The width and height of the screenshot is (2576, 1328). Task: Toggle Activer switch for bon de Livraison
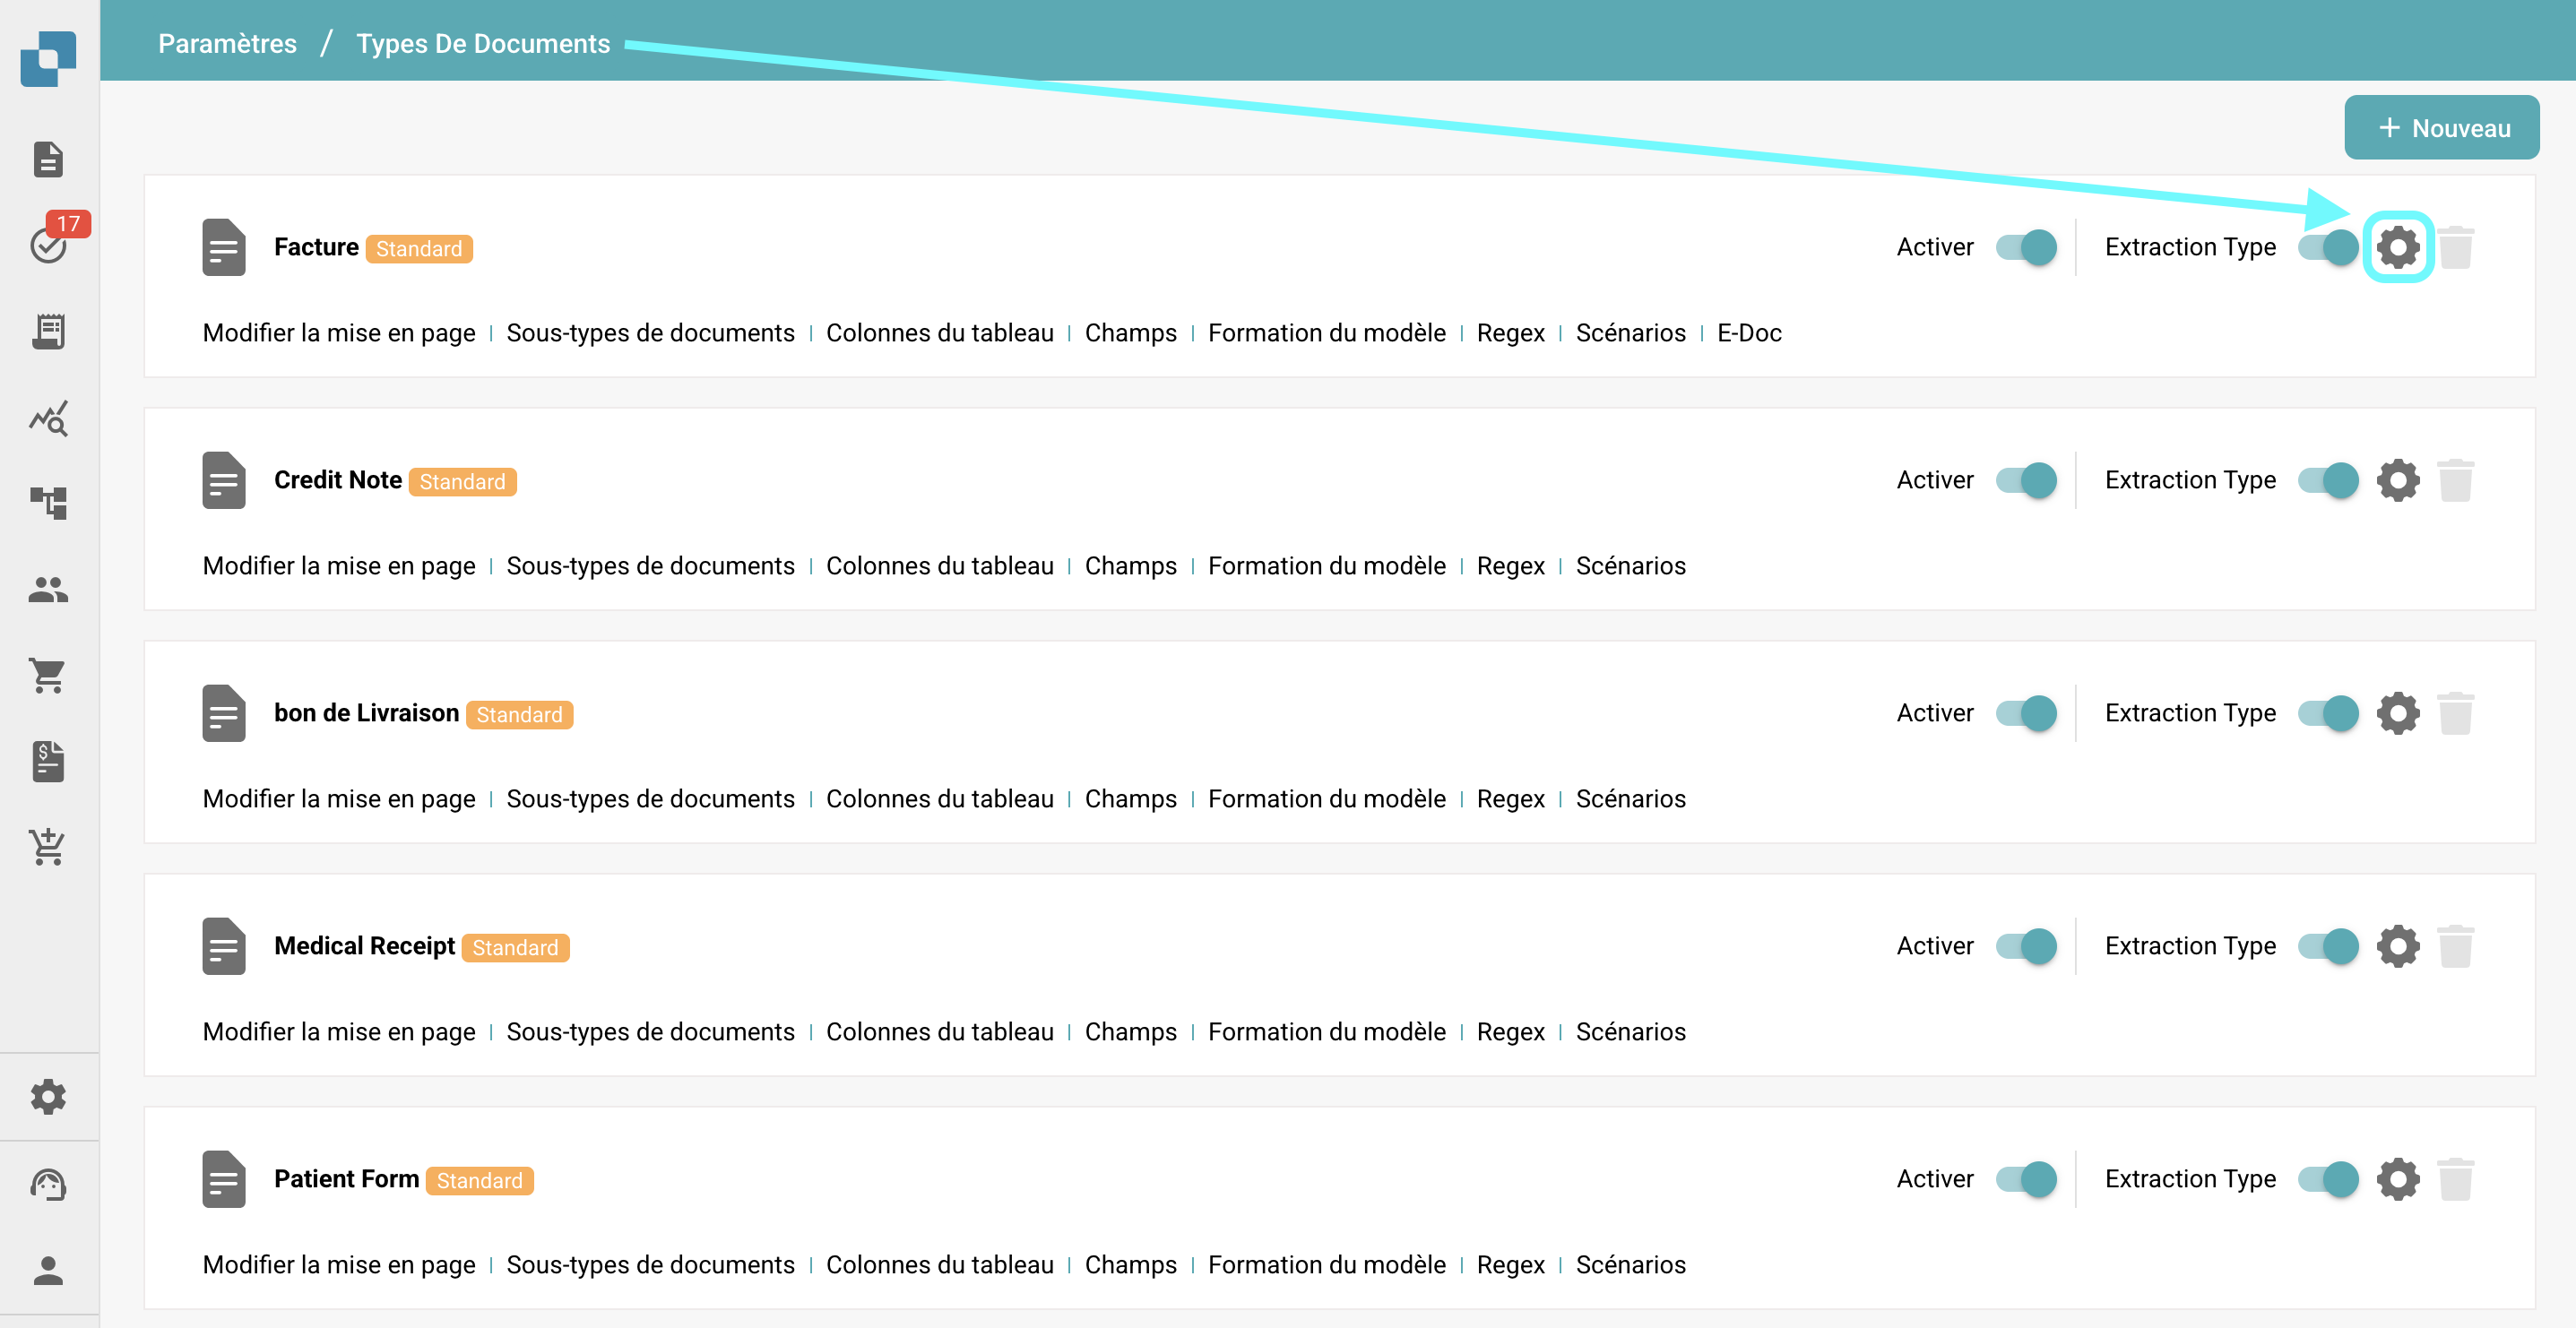(2026, 713)
